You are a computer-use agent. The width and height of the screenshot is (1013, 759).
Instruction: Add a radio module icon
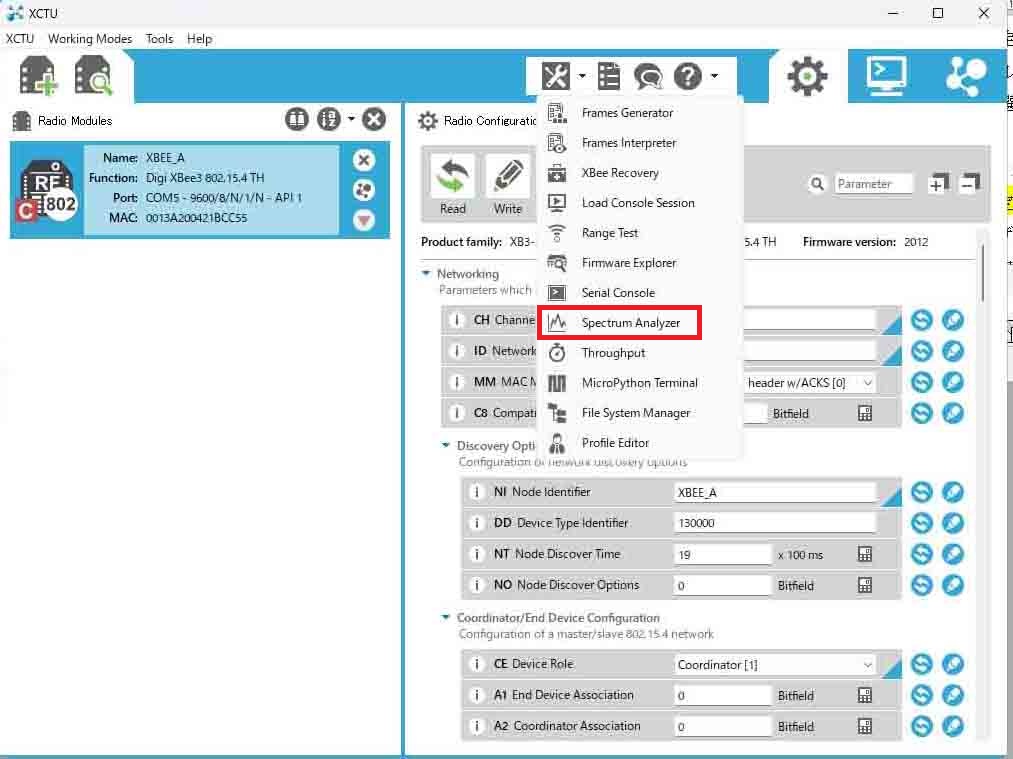[x=38, y=76]
